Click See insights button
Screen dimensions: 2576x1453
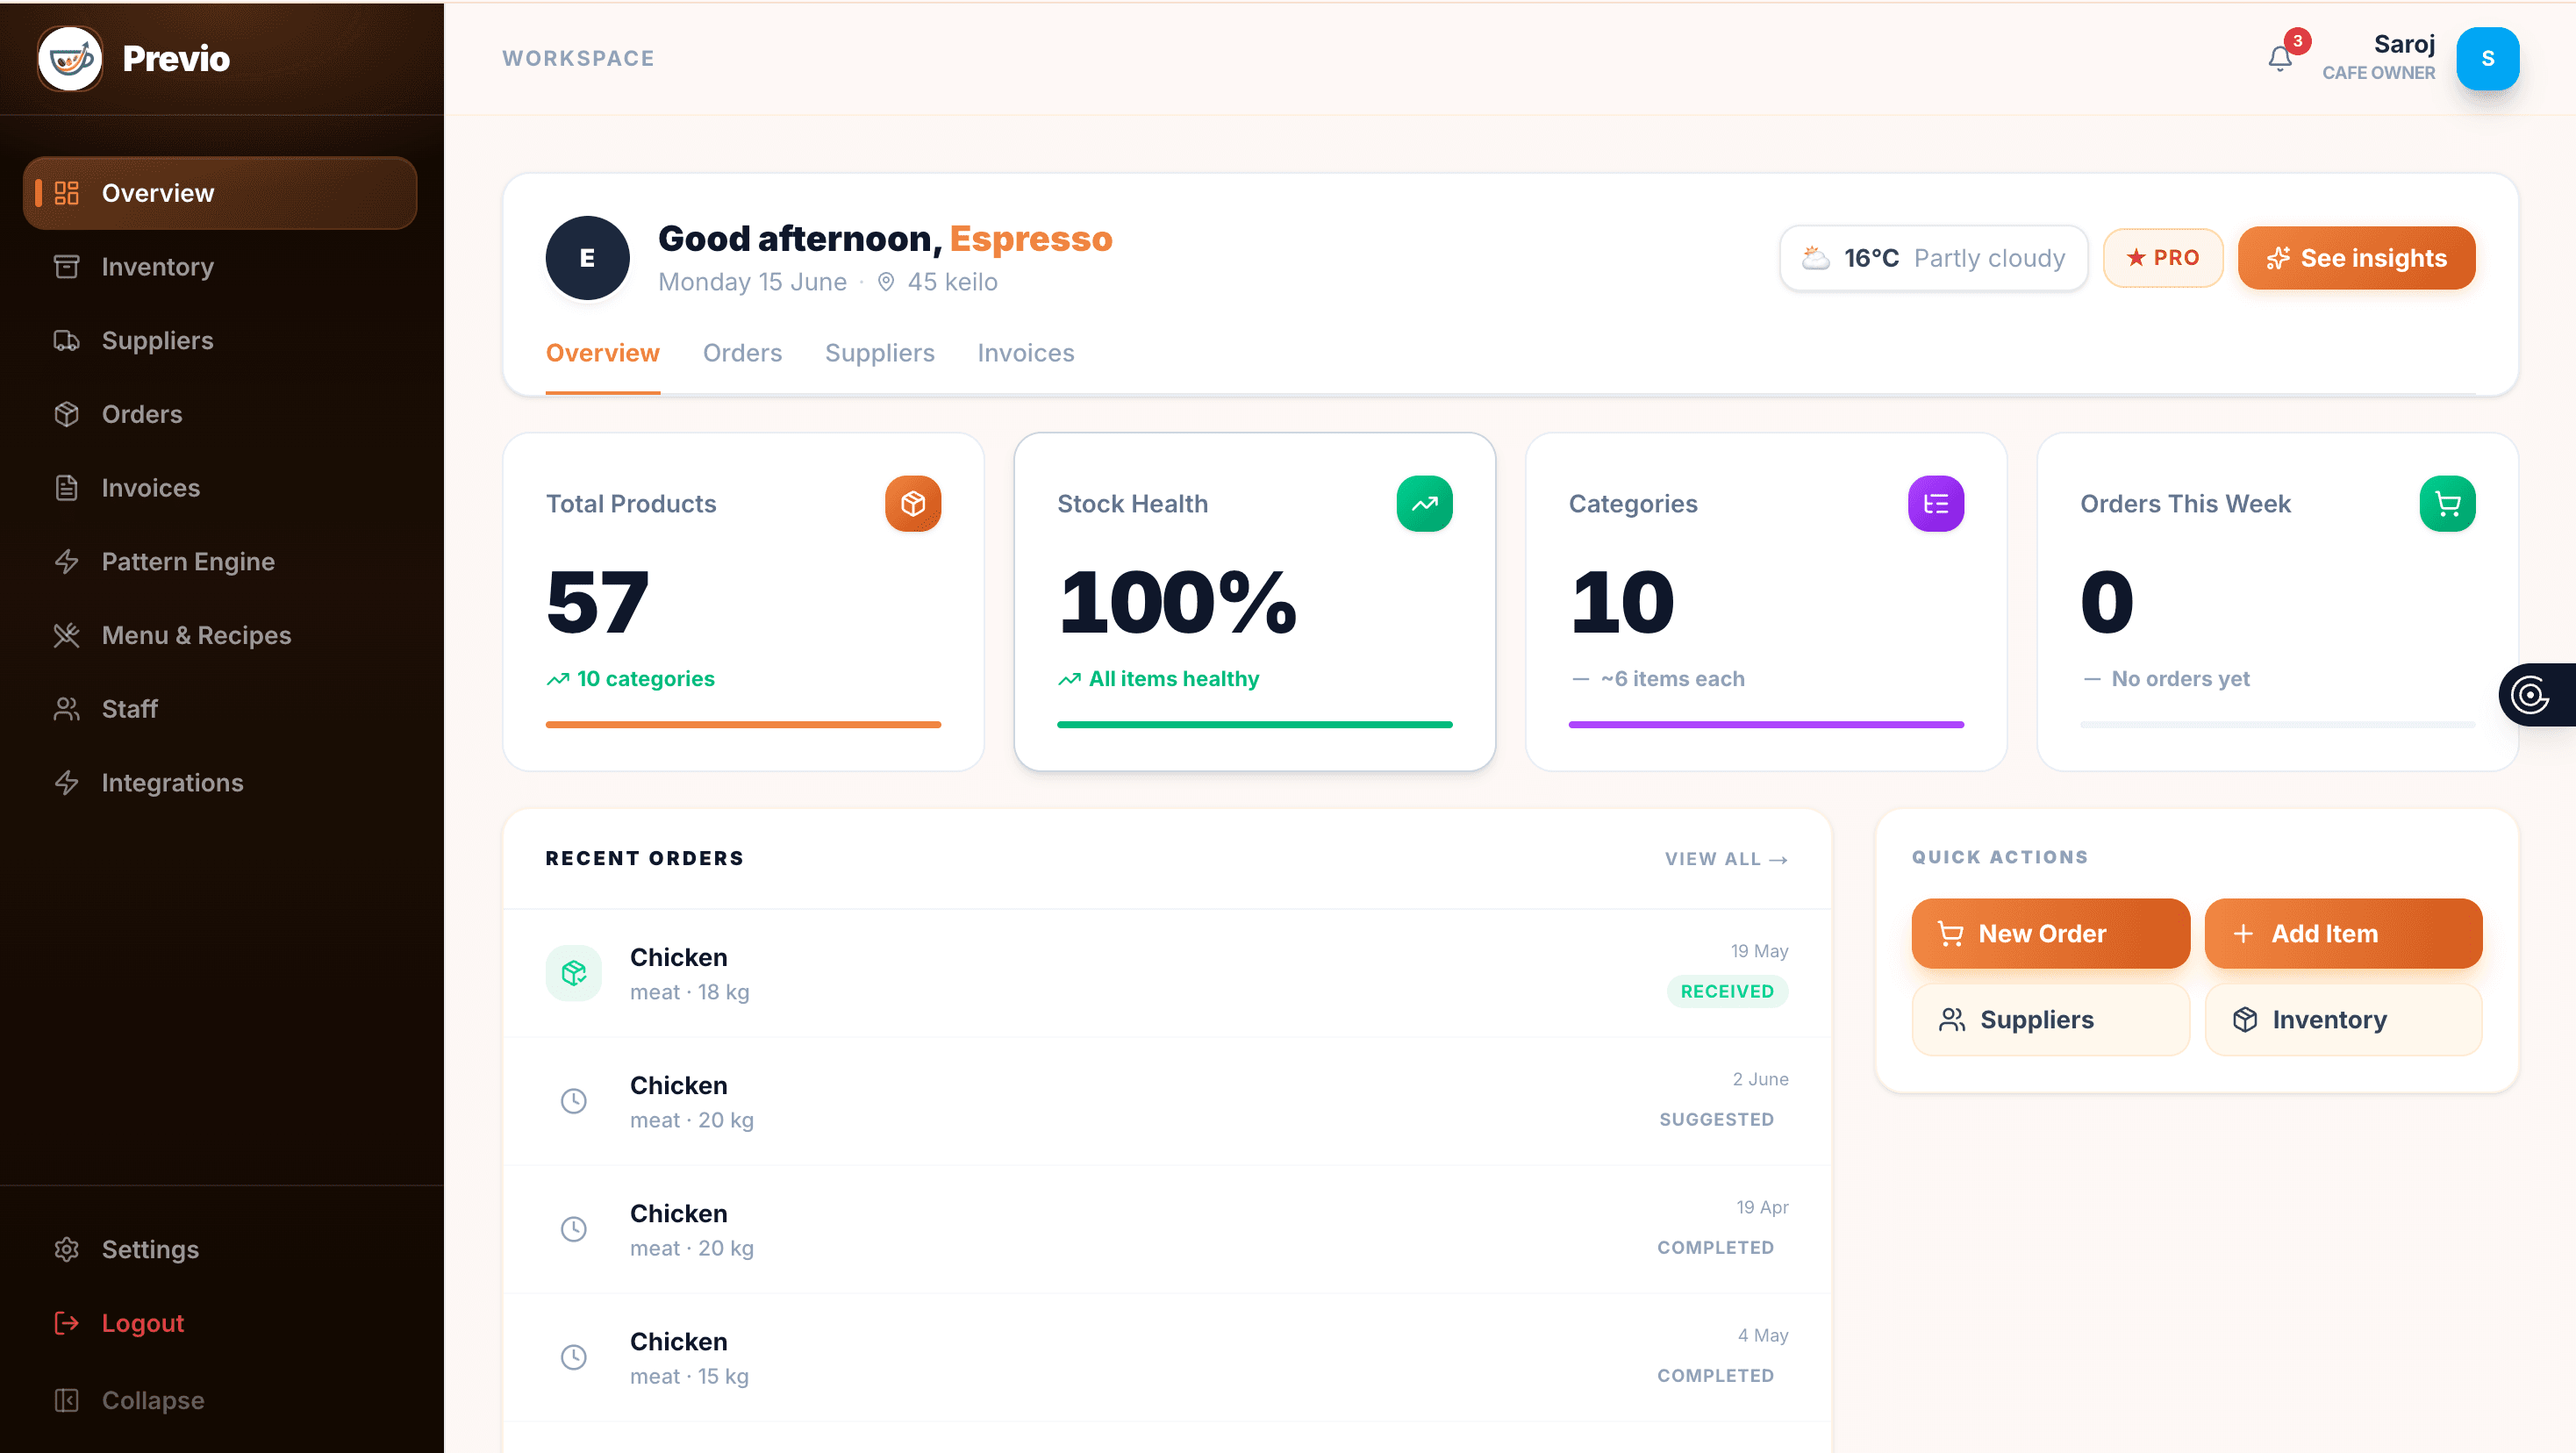tap(2357, 258)
